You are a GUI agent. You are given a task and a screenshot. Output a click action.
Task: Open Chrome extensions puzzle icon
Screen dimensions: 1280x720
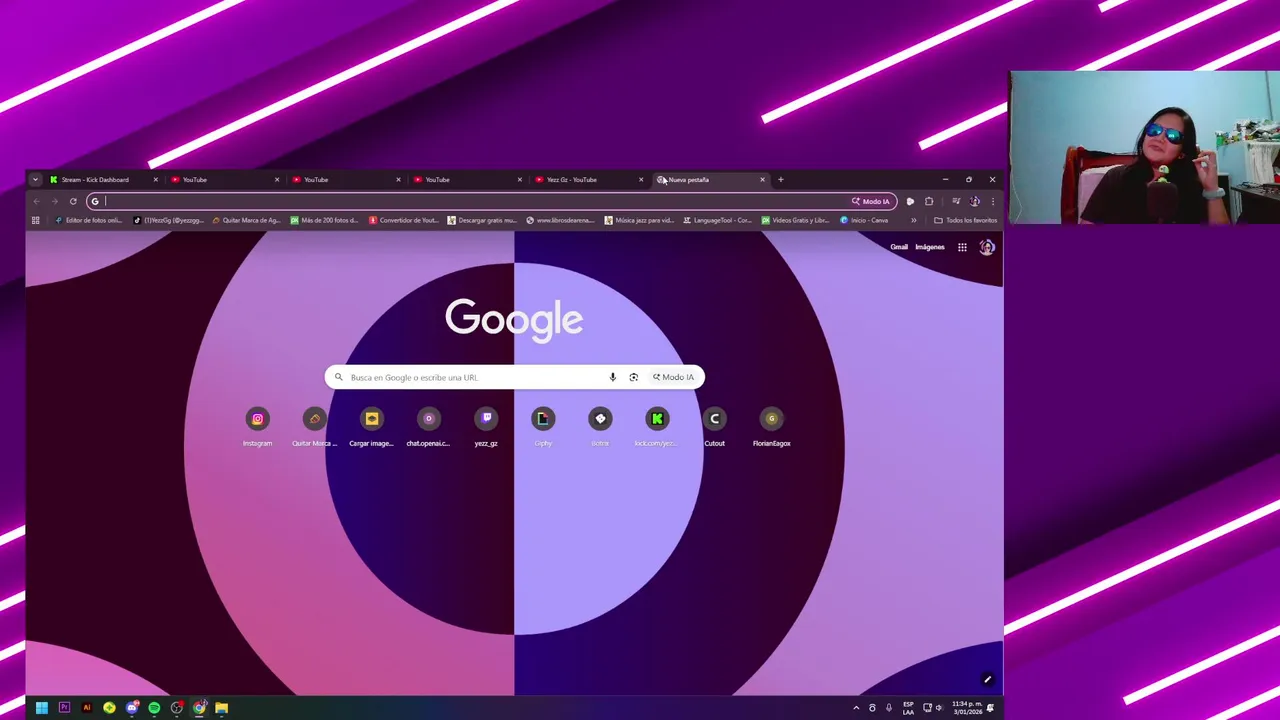(x=929, y=201)
